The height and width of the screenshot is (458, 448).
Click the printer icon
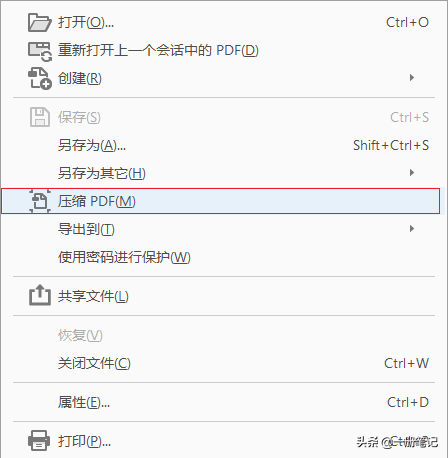(x=39, y=441)
